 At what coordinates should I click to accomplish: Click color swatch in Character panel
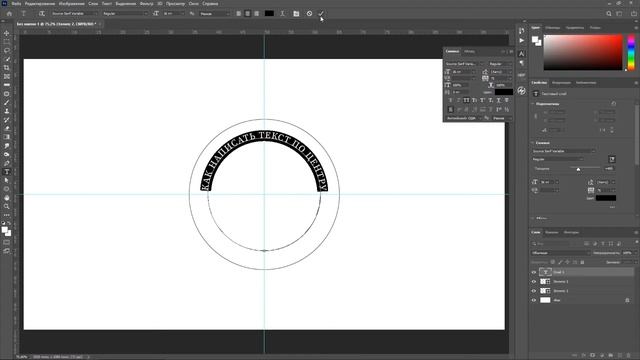(504, 92)
